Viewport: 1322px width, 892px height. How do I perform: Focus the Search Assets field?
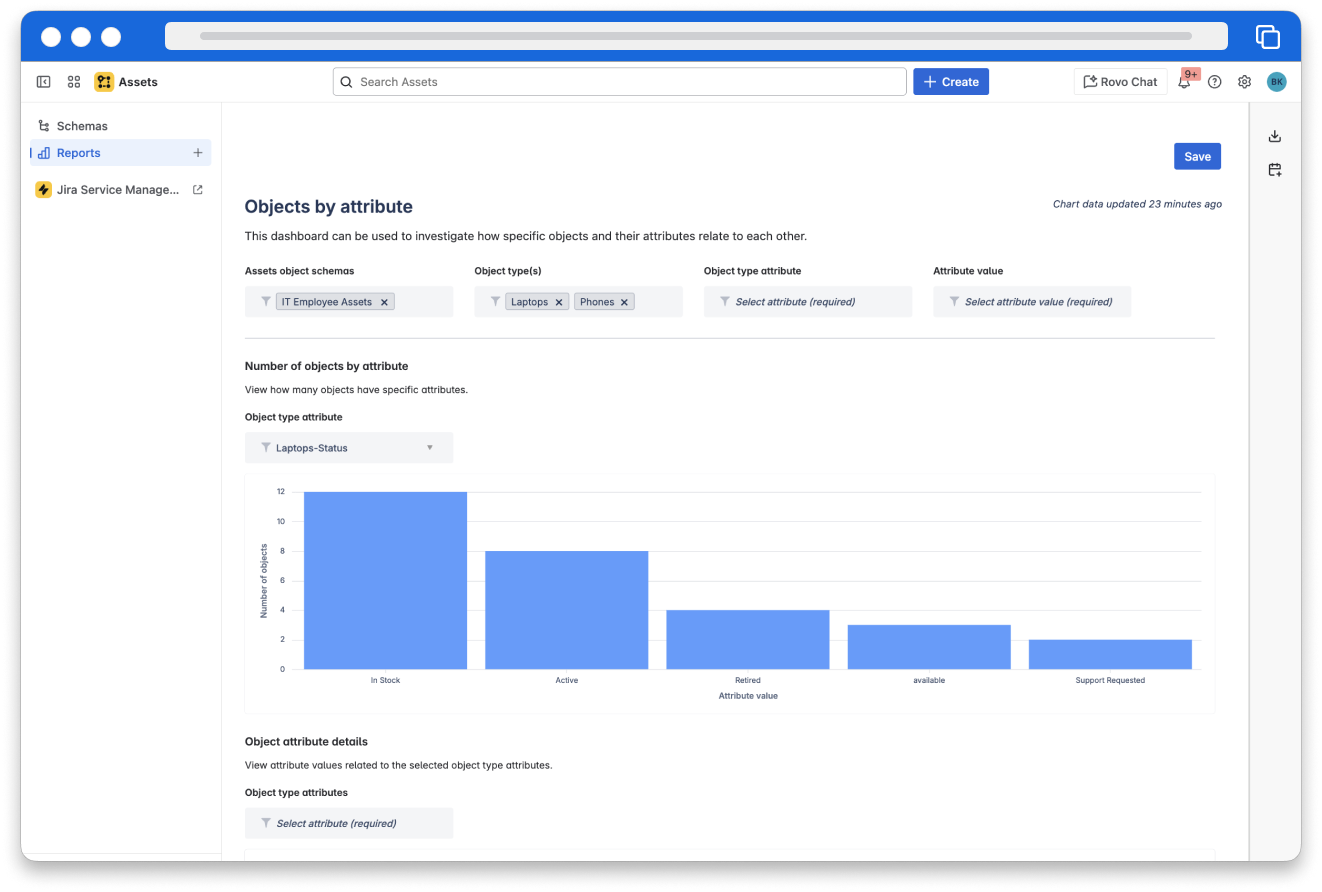coord(620,82)
